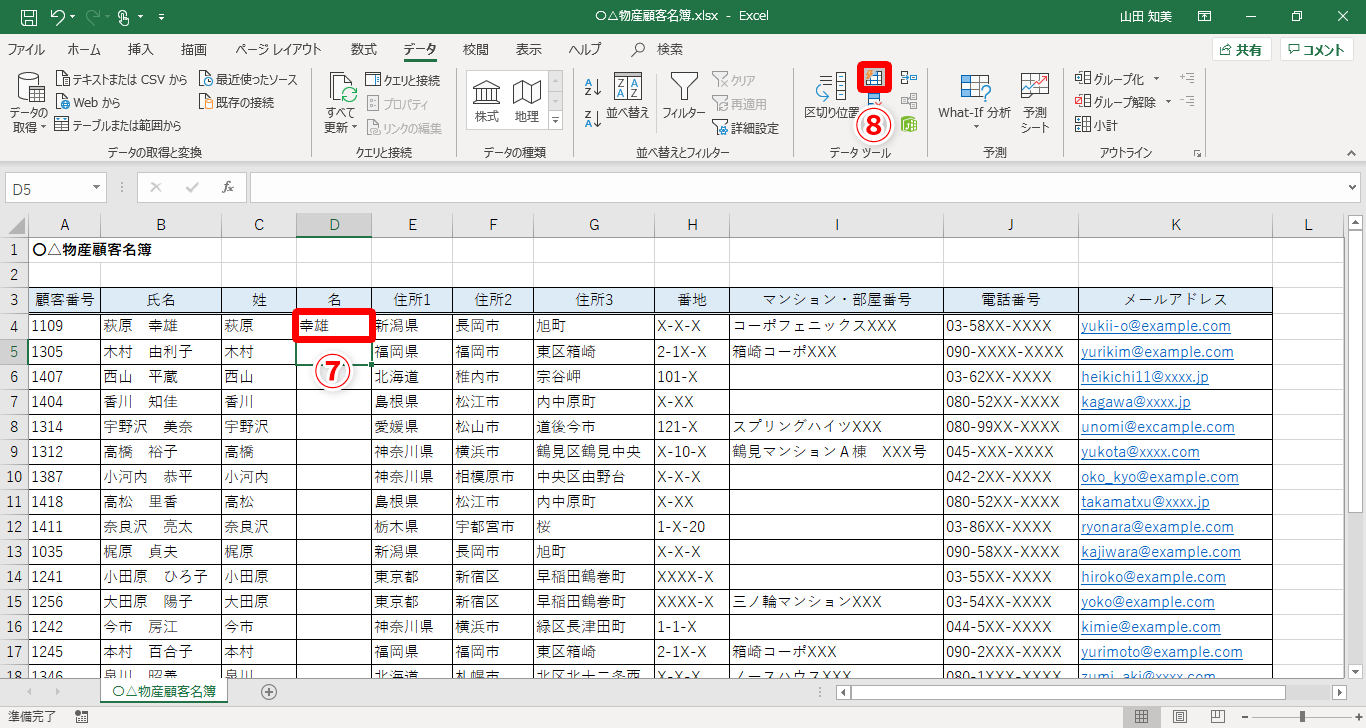
Task: Choose the 株式 data type
Action: 487,102
